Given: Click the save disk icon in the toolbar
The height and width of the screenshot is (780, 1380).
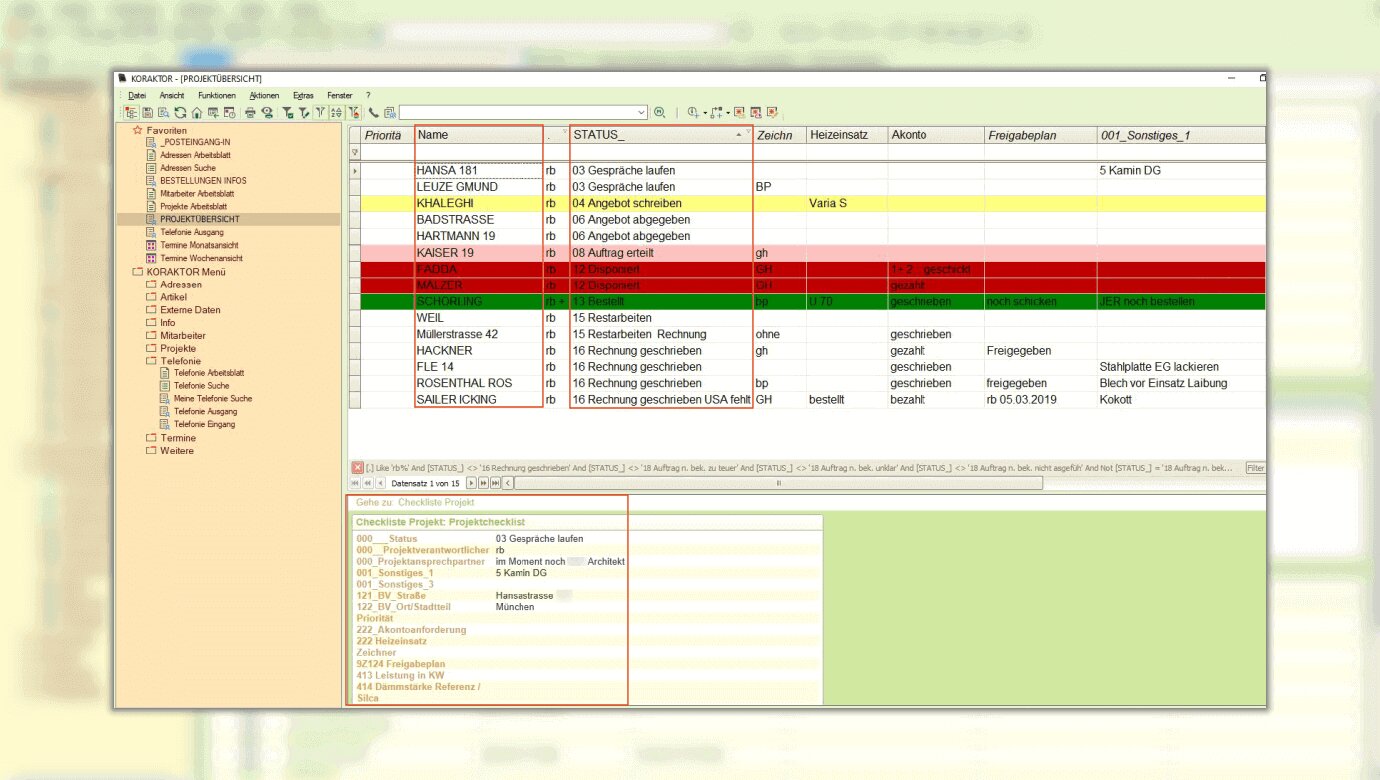Looking at the screenshot, I should (x=147, y=113).
